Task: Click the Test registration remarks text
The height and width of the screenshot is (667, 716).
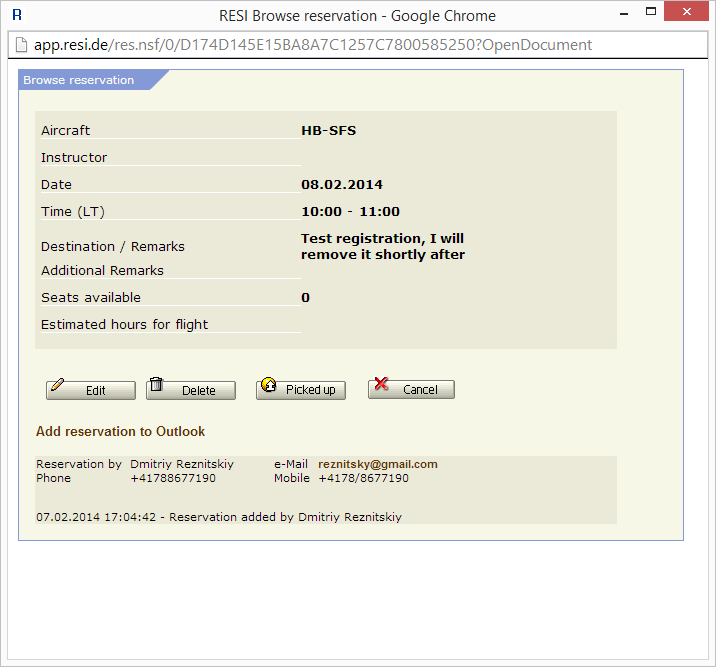Action: tap(382, 247)
